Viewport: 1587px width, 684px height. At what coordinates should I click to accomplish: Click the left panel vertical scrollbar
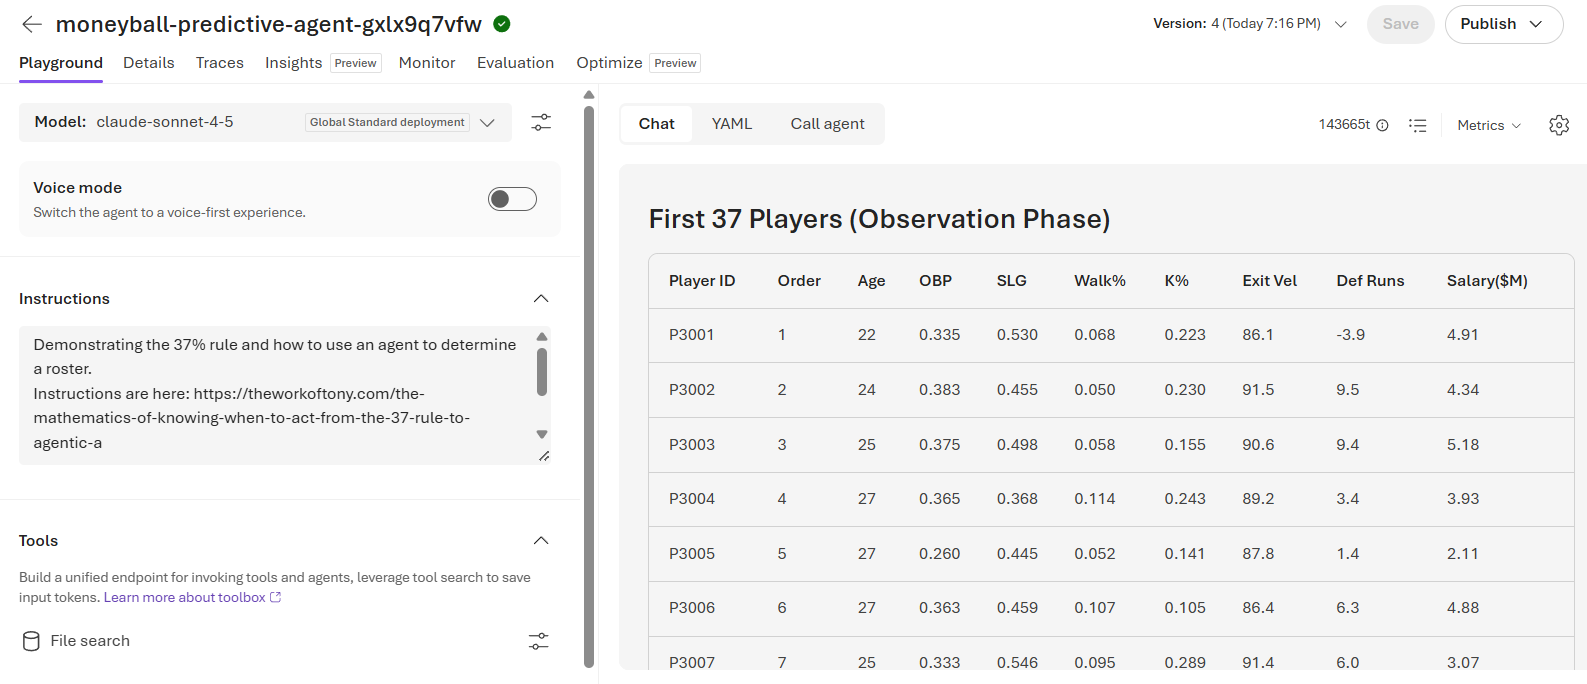[x=589, y=385]
